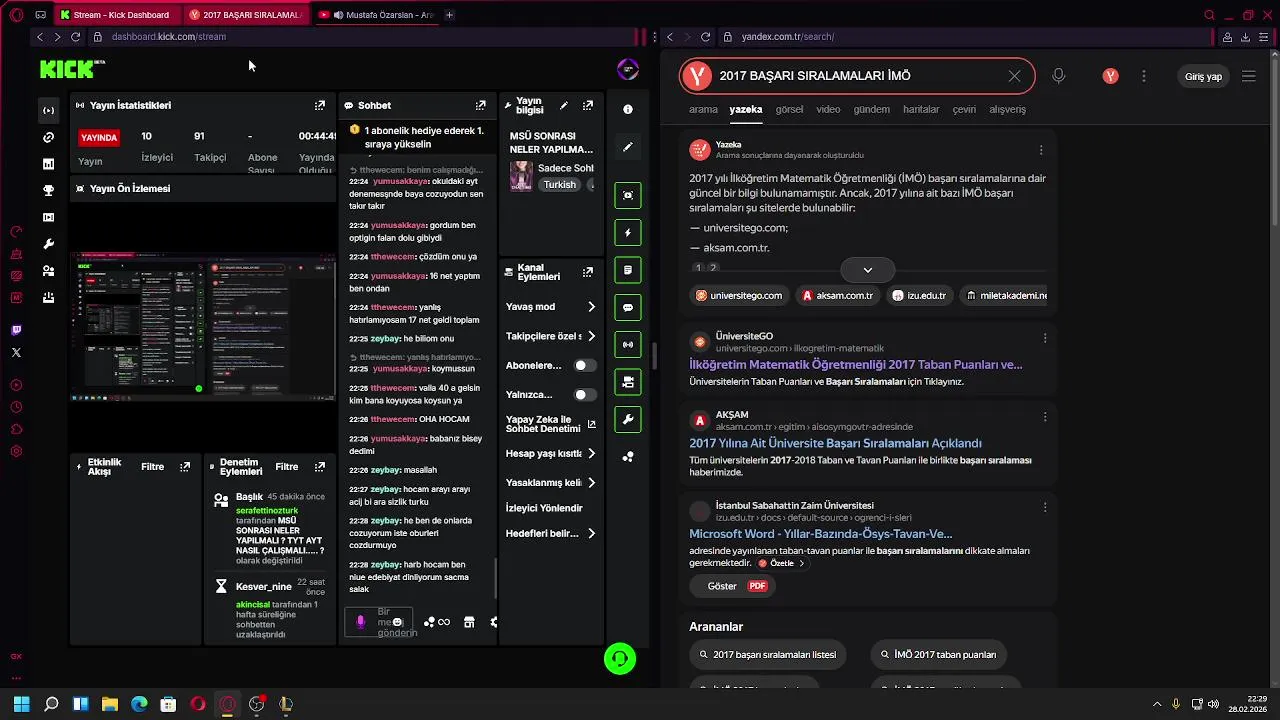Click the green headset support button
Image resolution: width=1280 pixels, height=720 pixels.
[620, 658]
